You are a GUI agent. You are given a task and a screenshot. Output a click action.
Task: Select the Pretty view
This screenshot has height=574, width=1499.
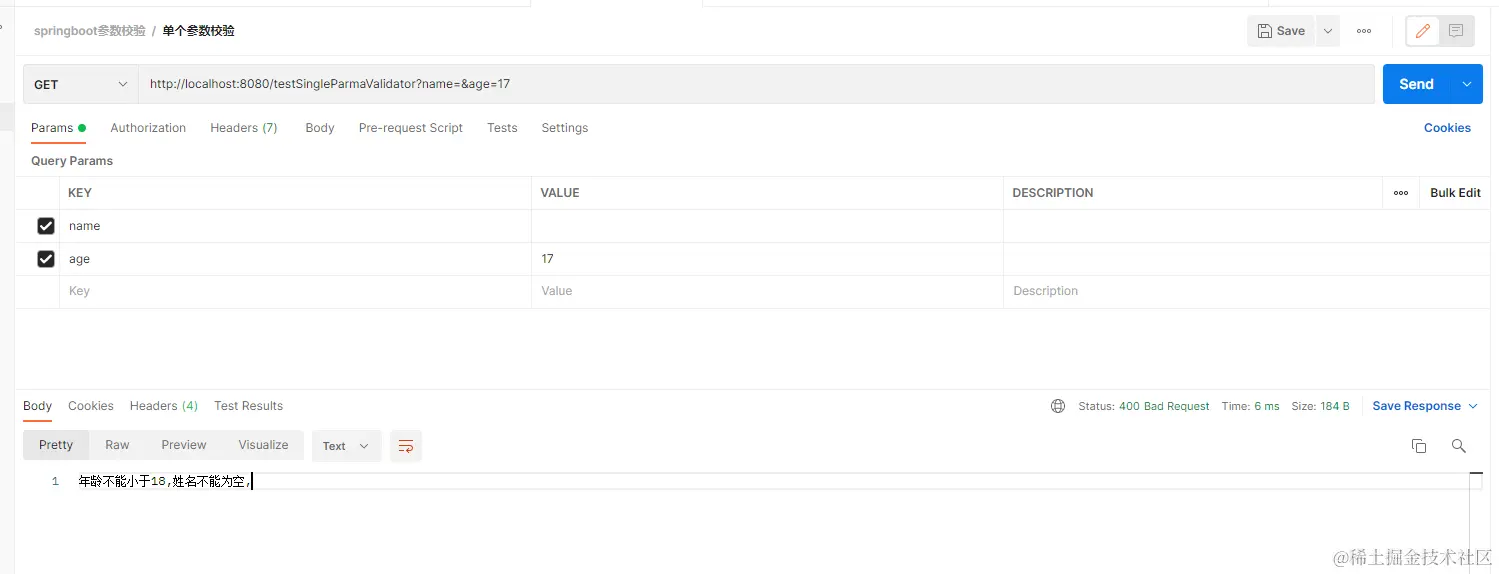pyautogui.click(x=56, y=445)
